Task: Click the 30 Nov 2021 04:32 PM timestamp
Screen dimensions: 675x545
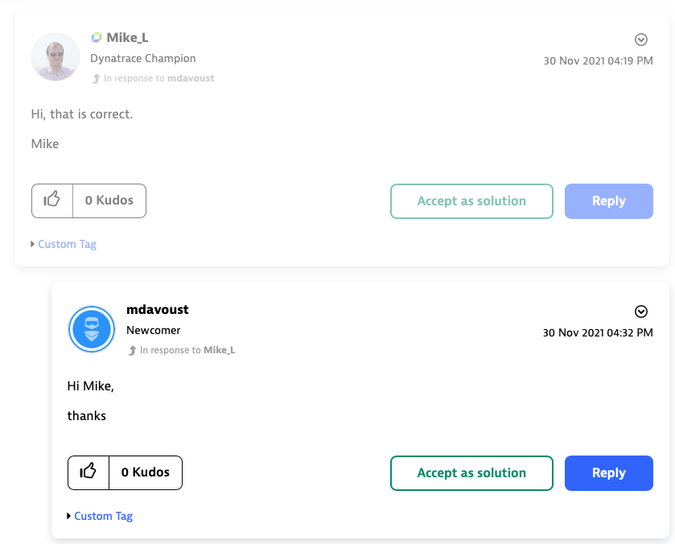Action: (597, 333)
